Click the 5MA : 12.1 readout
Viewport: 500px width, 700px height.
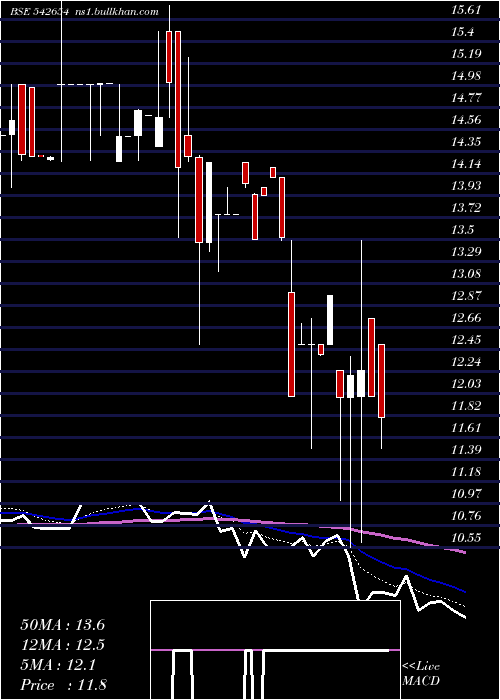pyautogui.click(x=58, y=665)
